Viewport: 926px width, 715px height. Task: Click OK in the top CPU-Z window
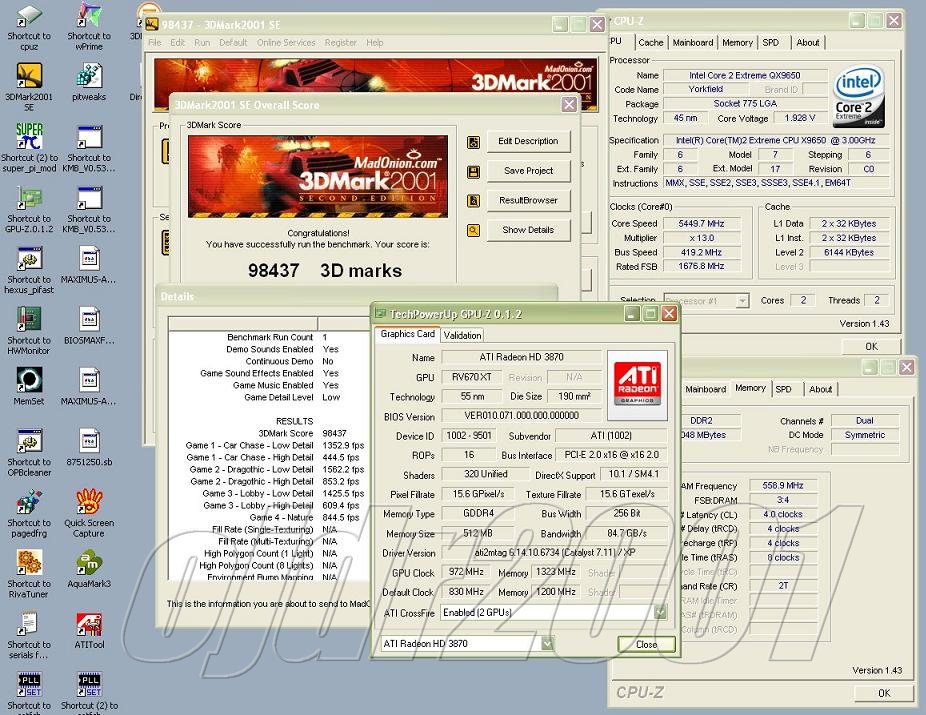871,347
